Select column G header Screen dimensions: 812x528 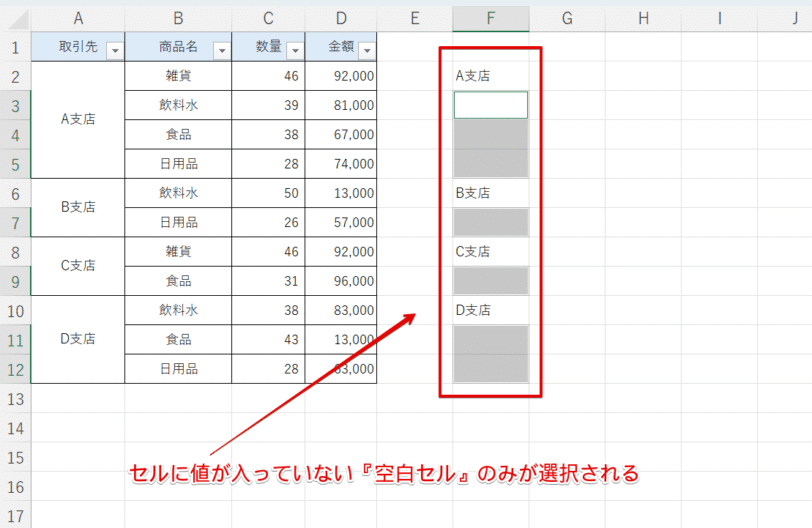[x=567, y=19]
